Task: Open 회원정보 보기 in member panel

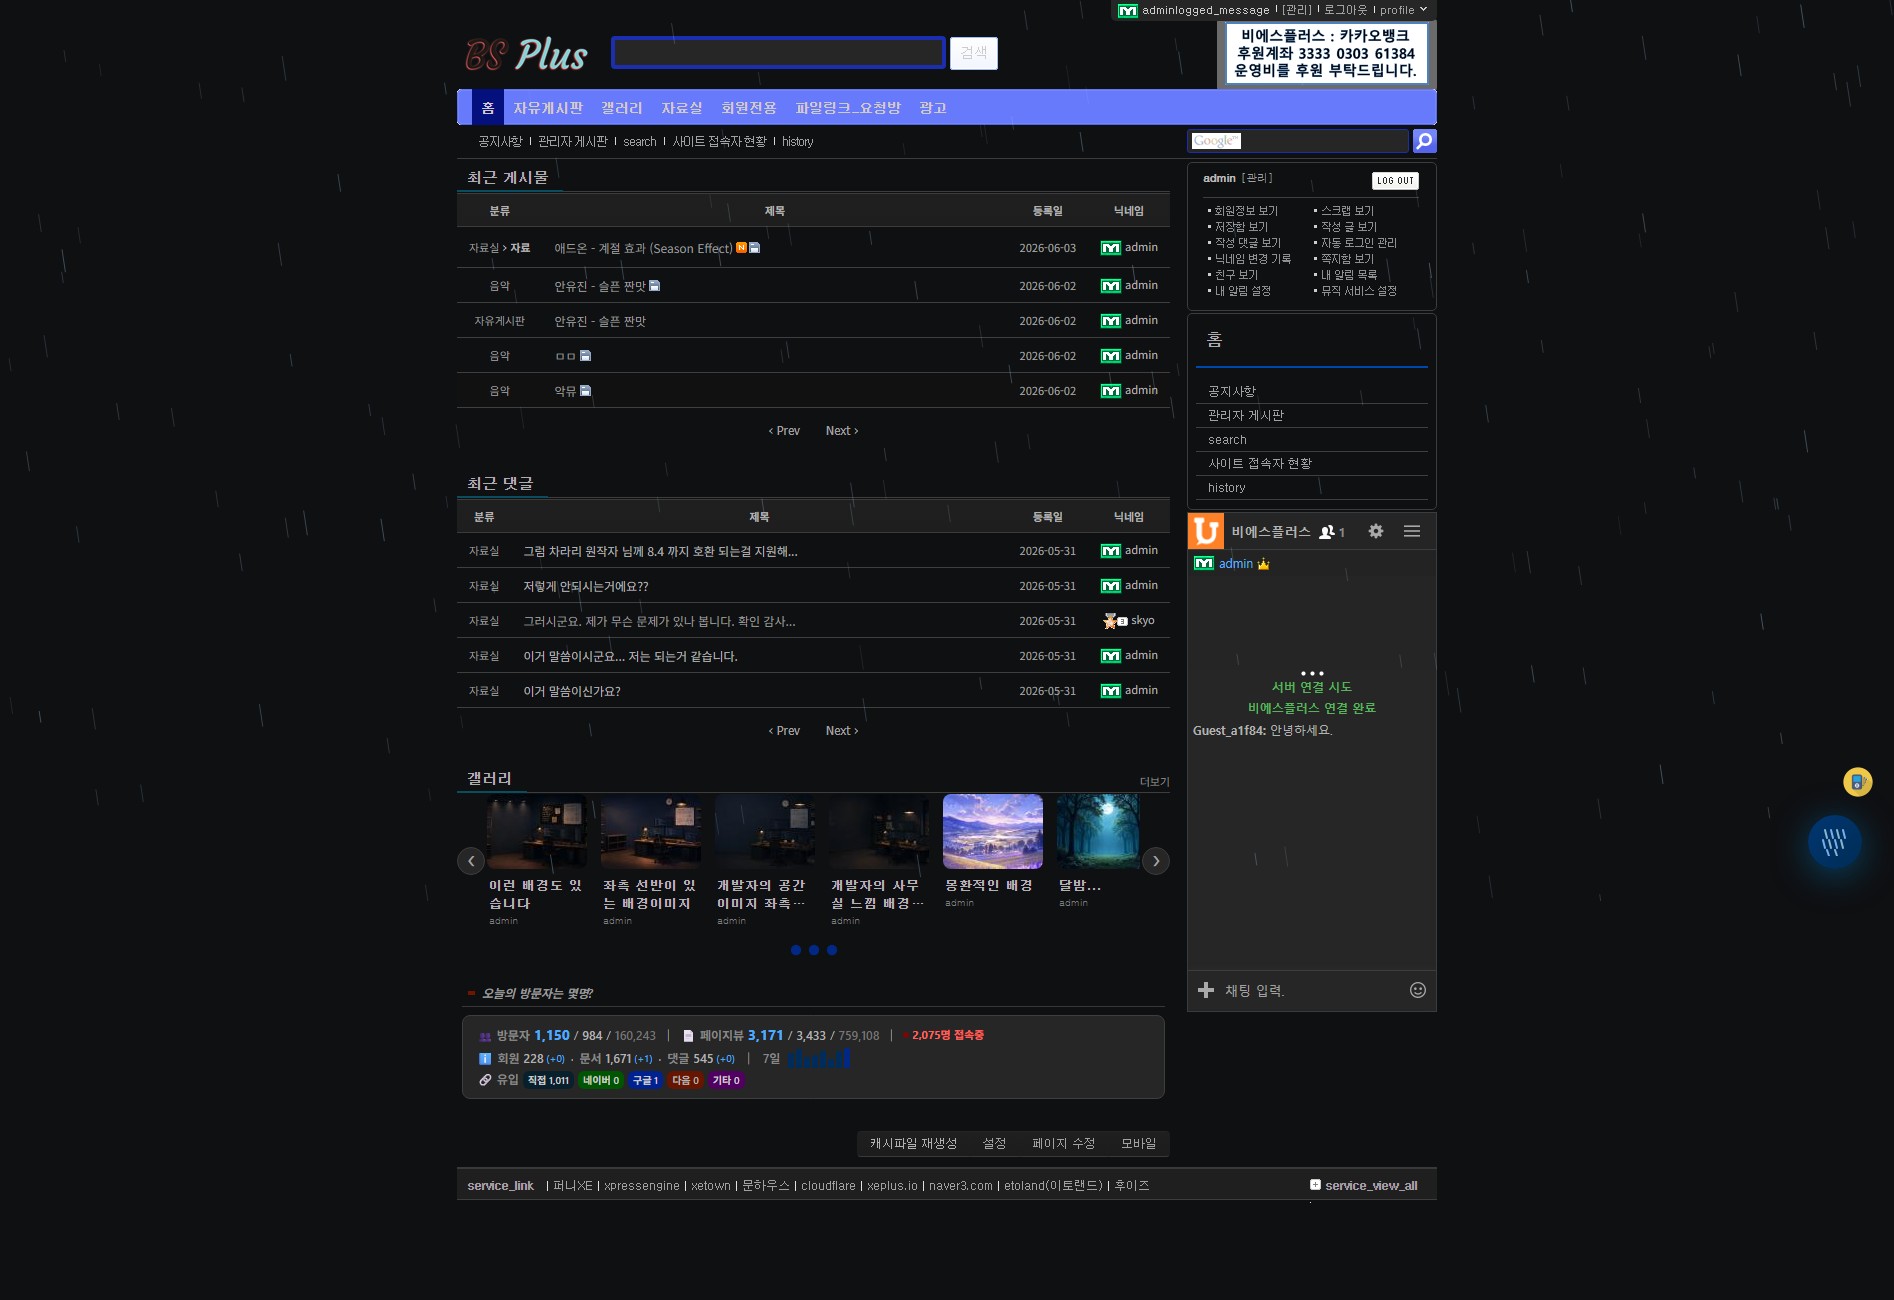Action: click(x=1246, y=211)
